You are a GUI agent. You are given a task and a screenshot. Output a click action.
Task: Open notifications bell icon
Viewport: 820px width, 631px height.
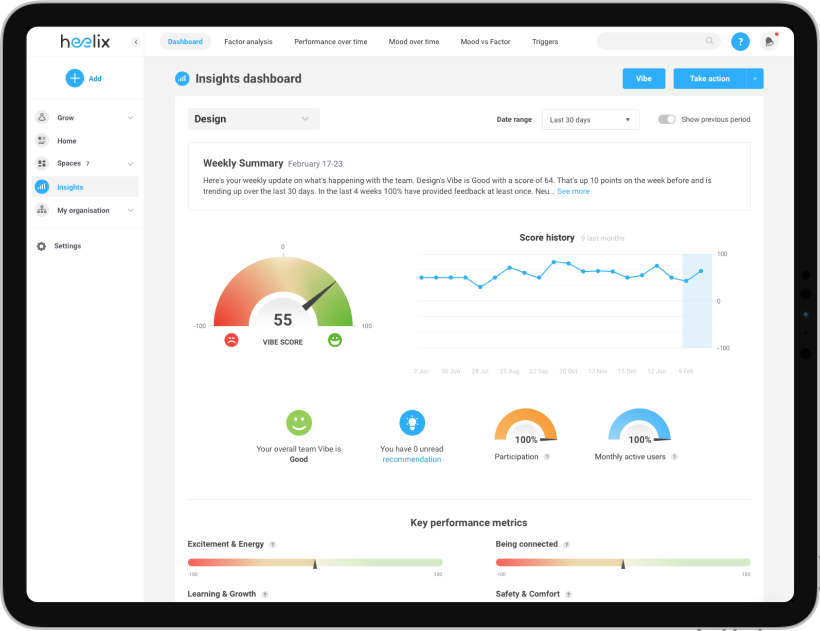point(770,41)
